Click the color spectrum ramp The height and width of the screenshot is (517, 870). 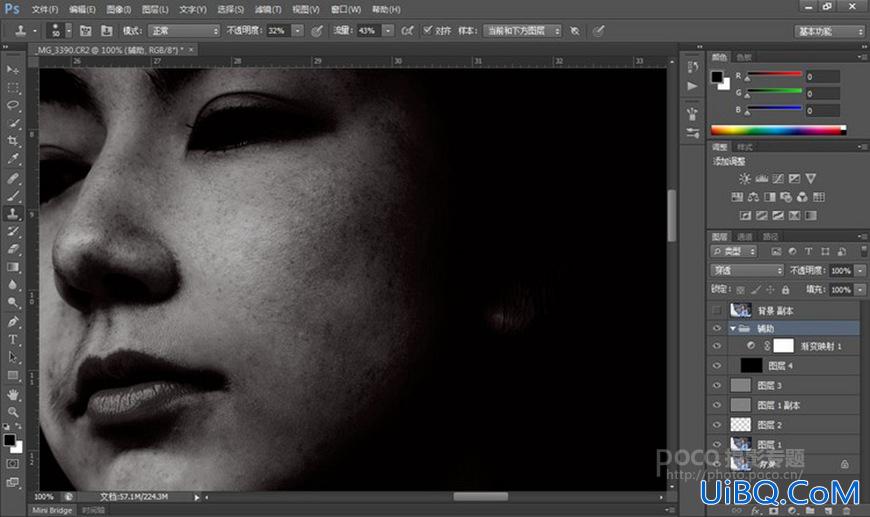click(778, 130)
